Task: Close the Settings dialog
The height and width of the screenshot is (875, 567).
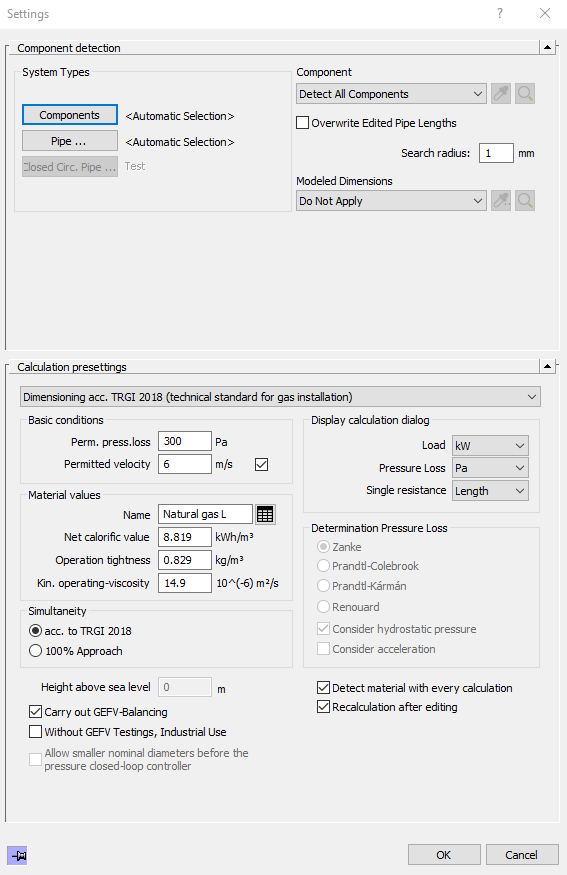Action: pos(545,13)
